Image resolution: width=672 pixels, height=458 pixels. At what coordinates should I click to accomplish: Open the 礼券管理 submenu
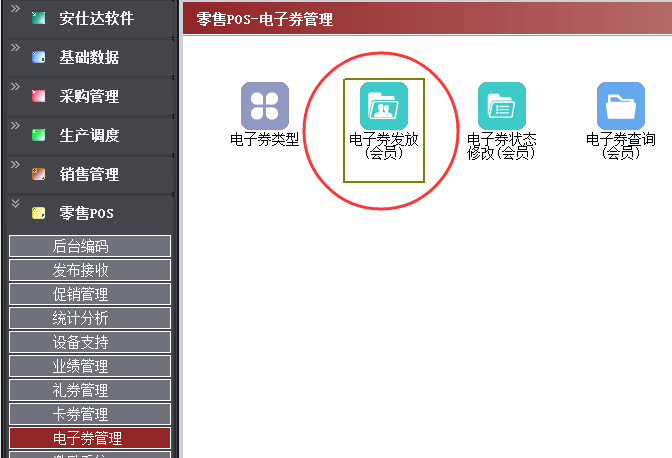pos(90,390)
